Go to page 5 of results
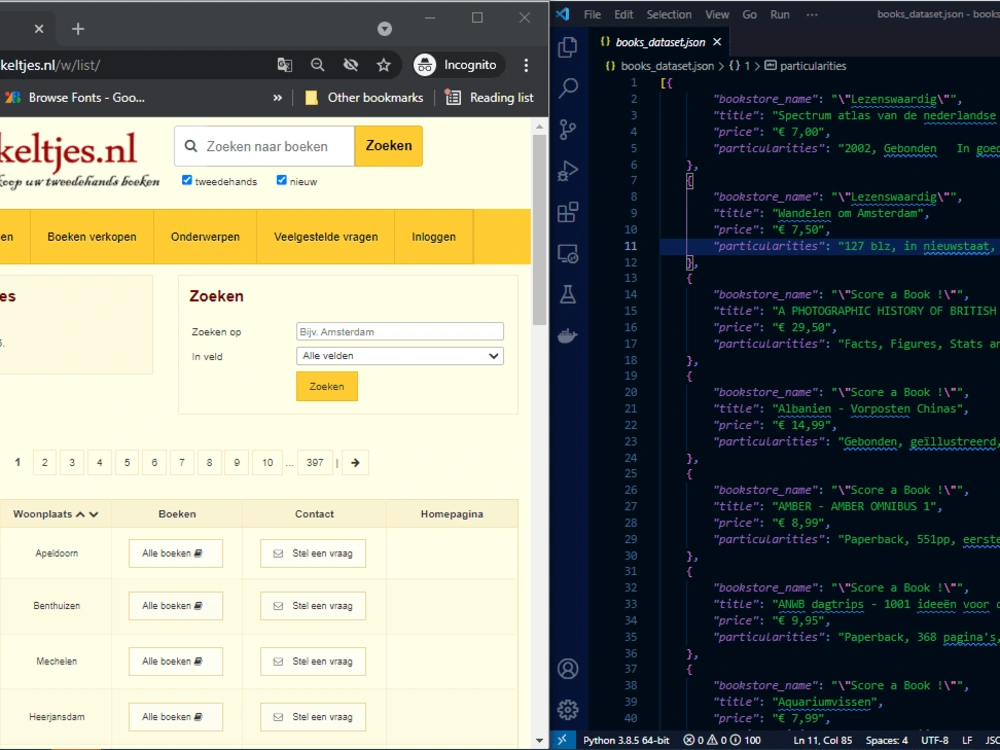 click(x=126, y=462)
